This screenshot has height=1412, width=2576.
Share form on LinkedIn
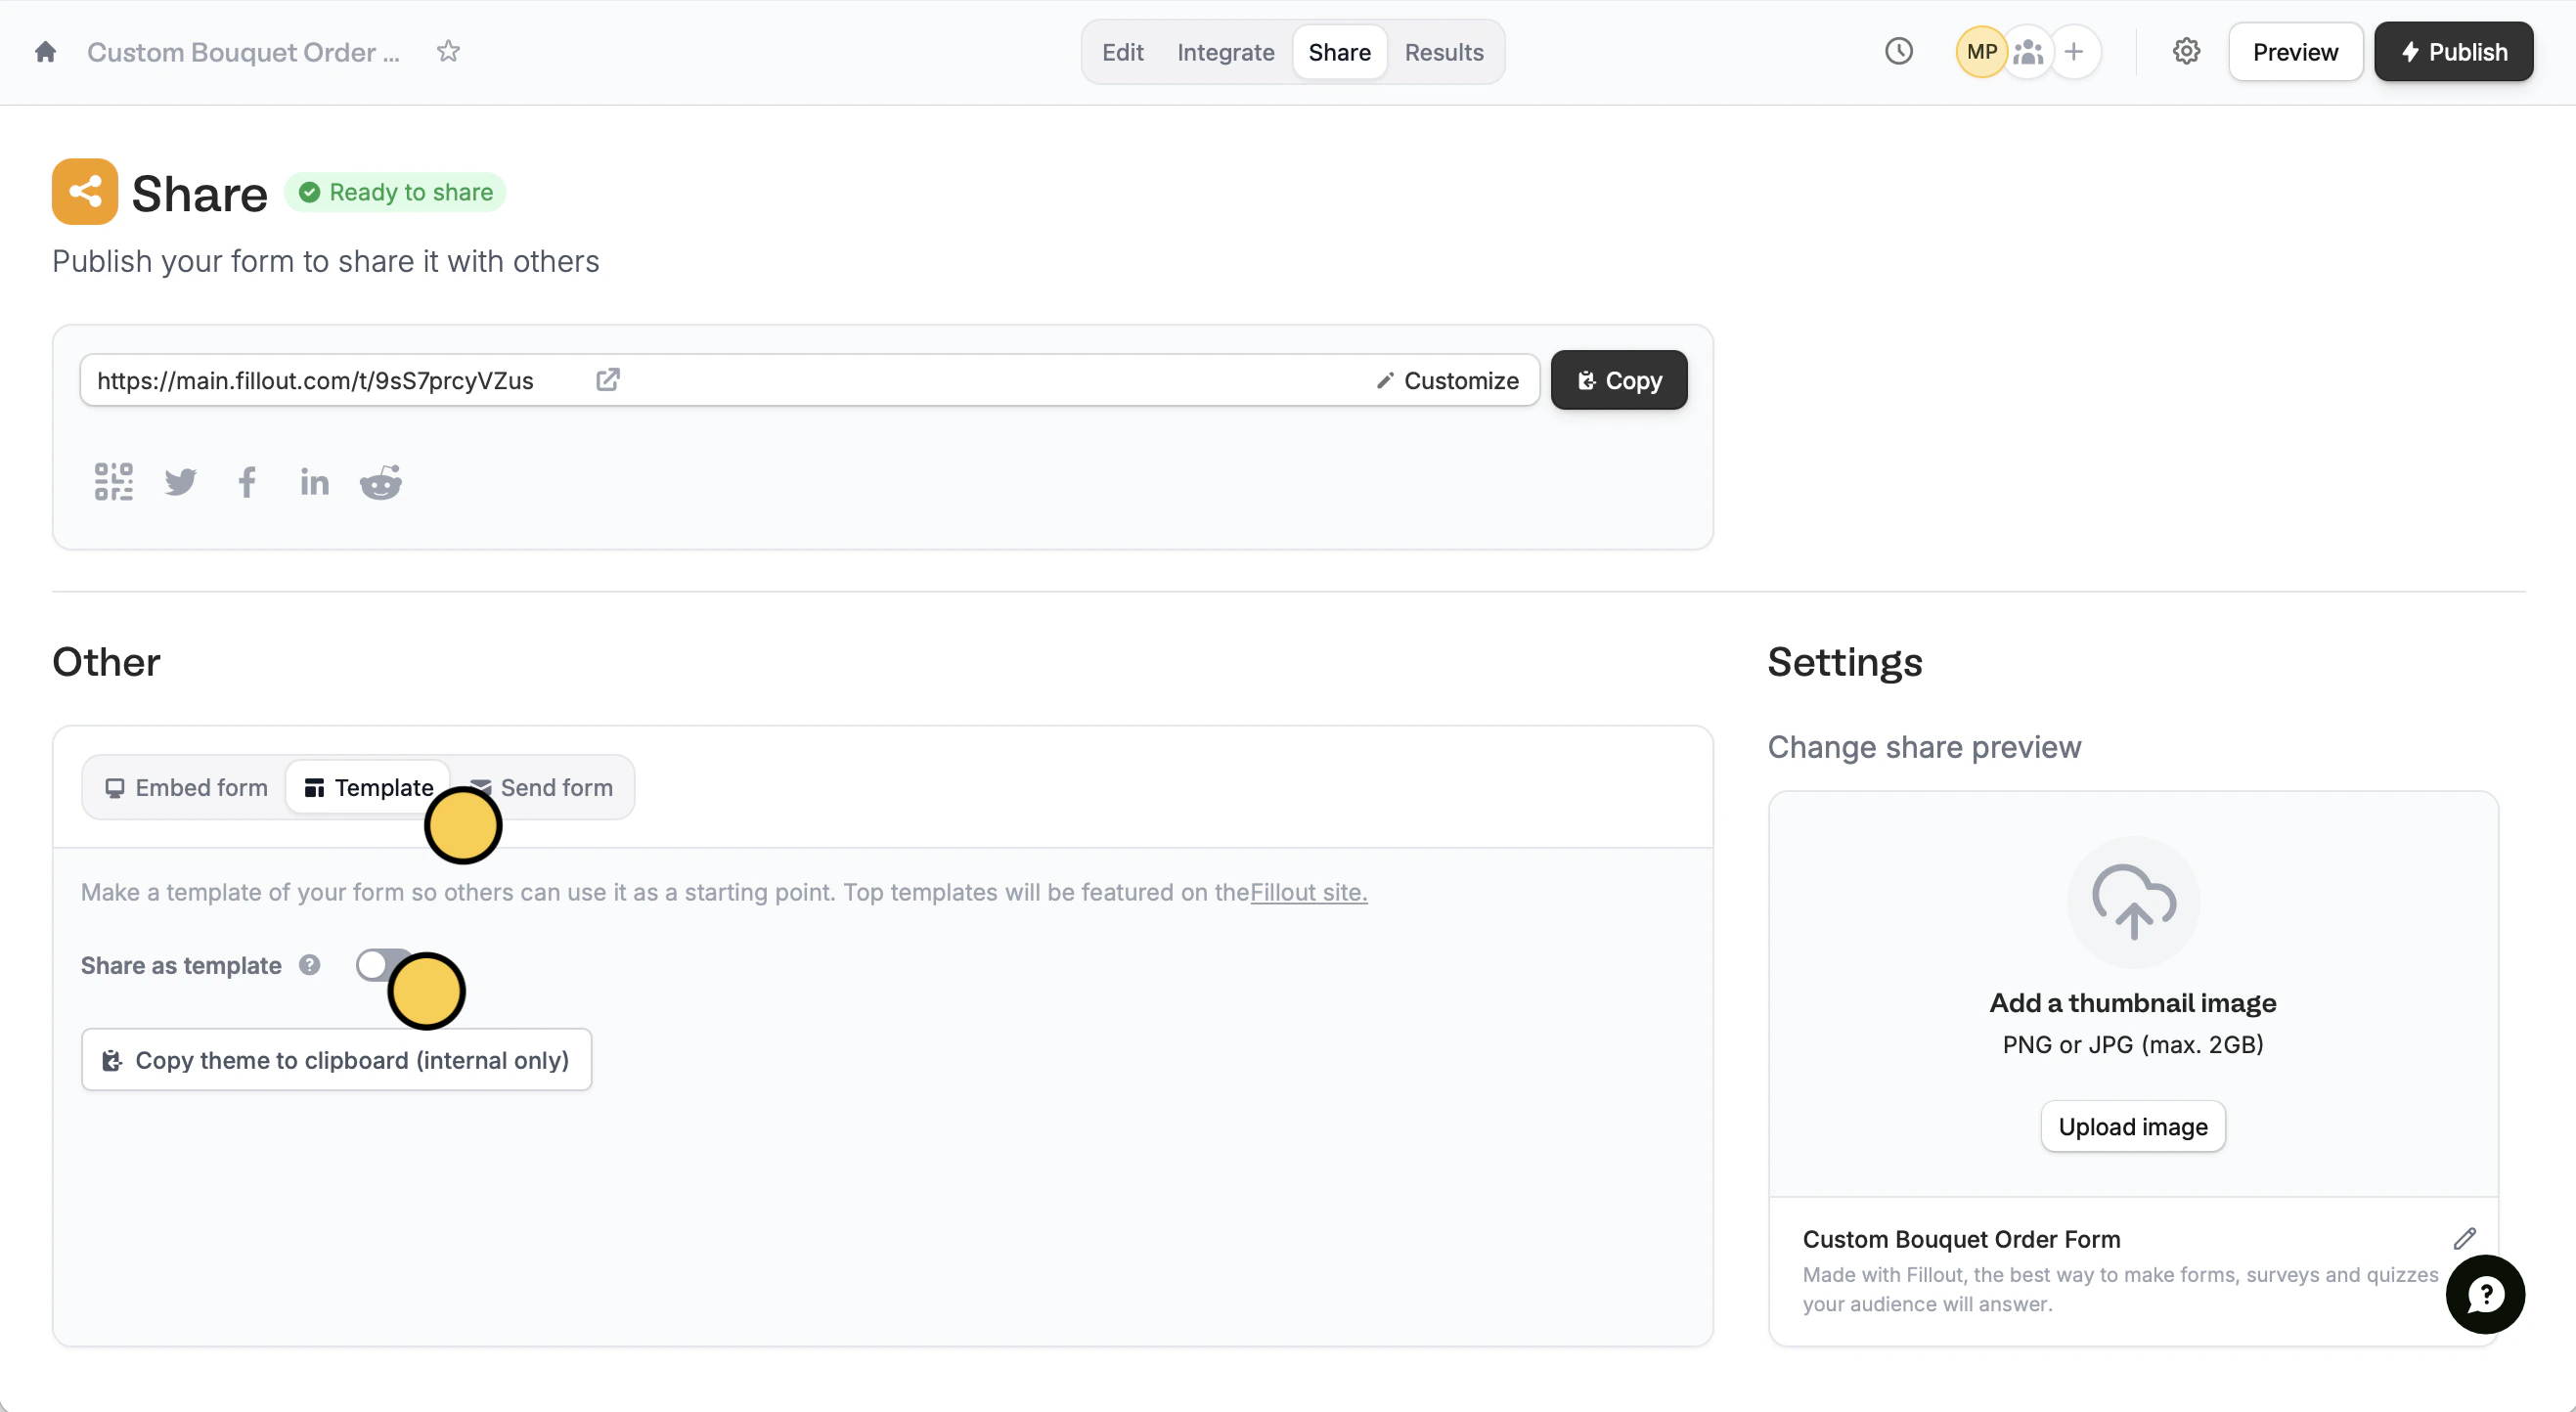coord(314,483)
